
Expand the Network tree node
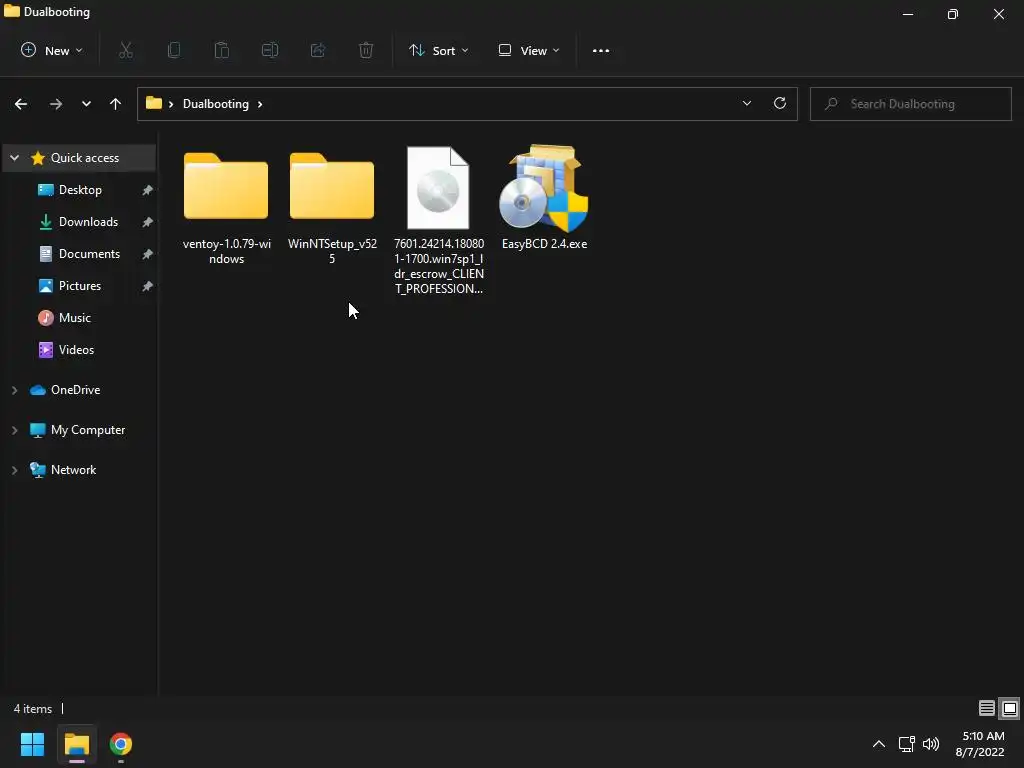(14, 470)
